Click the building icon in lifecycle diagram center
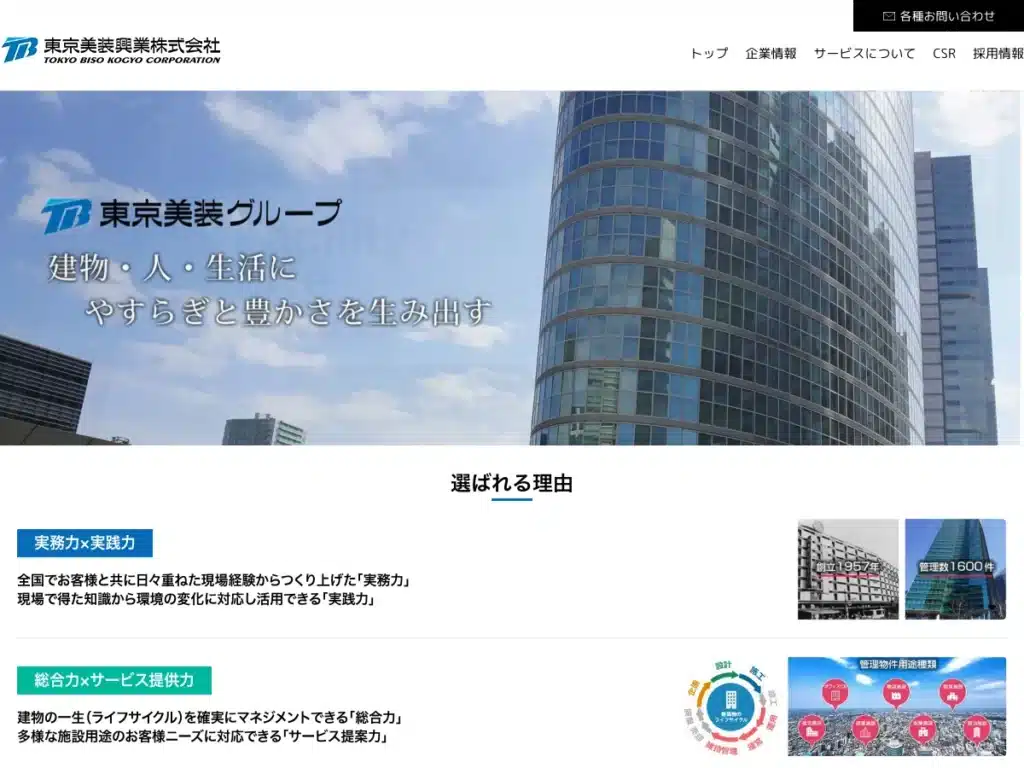The image size is (1024, 768). (731, 701)
